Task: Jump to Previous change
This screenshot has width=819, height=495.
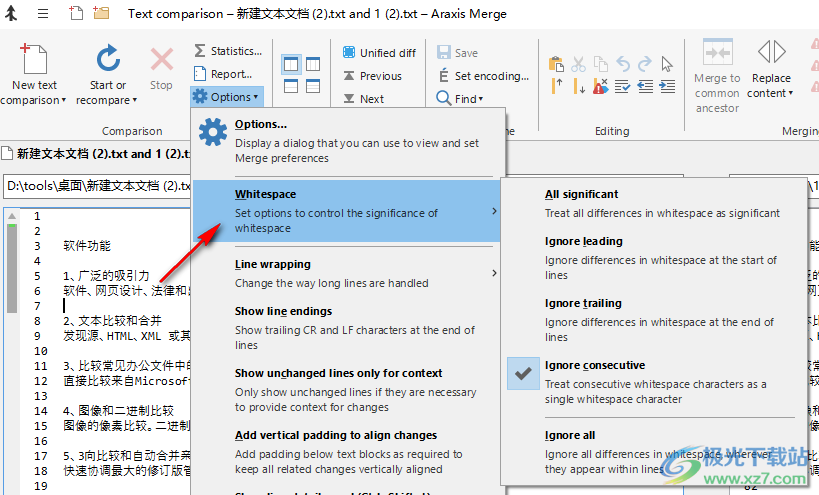Action: click(372, 76)
